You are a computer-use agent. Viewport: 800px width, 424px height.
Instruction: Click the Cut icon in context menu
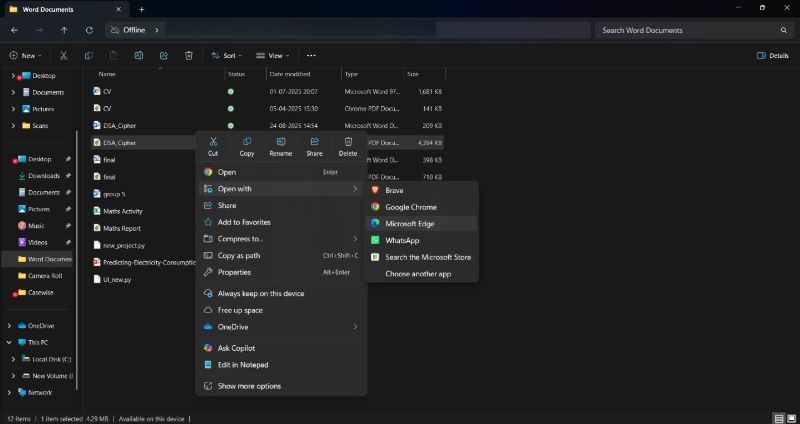(213, 146)
